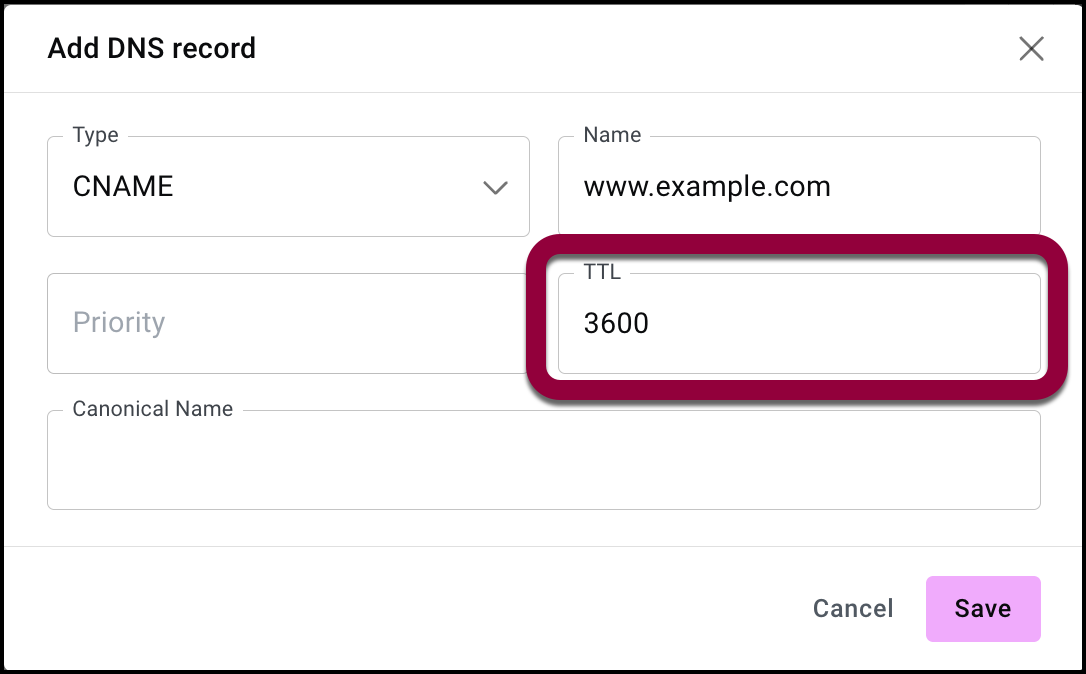Click the Name field label
Viewport: 1086px width, 674px height.
pos(612,135)
